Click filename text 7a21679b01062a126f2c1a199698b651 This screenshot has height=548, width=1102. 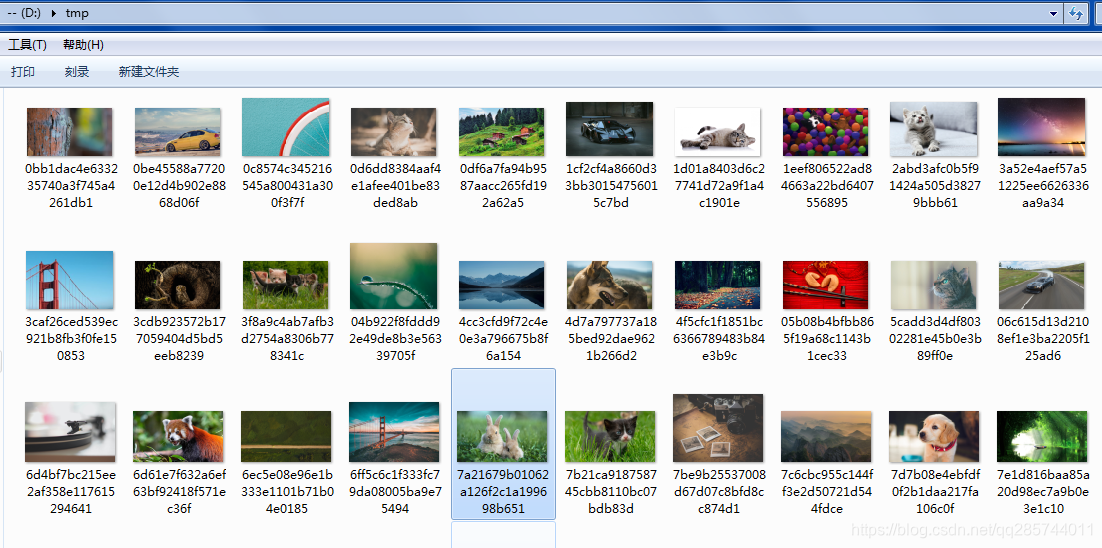coord(501,492)
